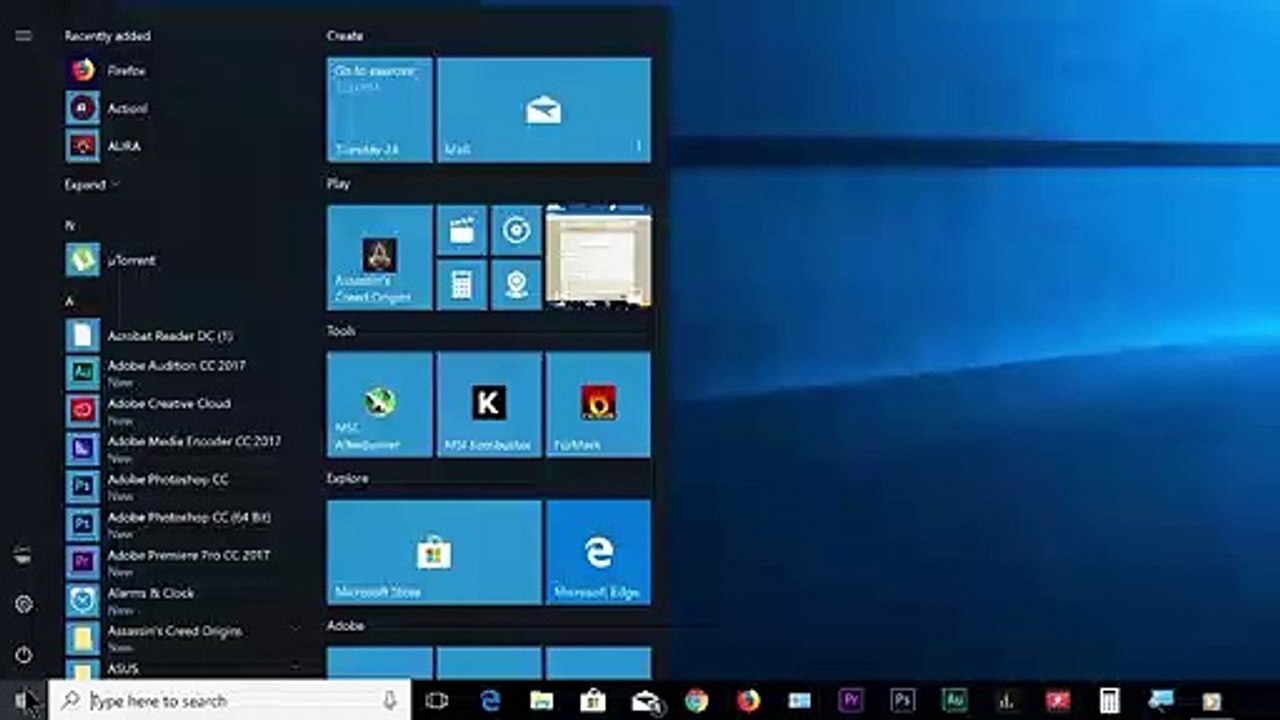Viewport: 1280px width, 720px height.
Task: Open Microsoft Store tile
Action: (x=434, y=552)
